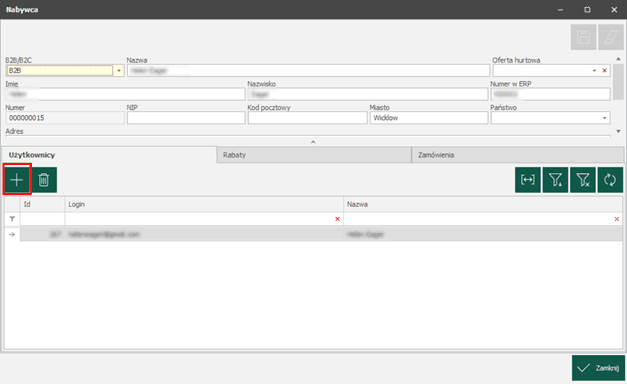Sort by the Login column header

pyautogui.click(x=204, y=204)
